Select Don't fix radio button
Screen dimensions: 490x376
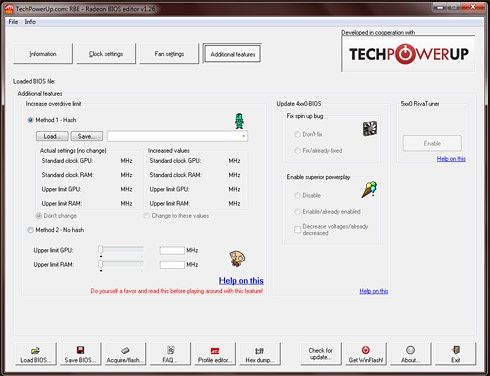tap(297, 134)
